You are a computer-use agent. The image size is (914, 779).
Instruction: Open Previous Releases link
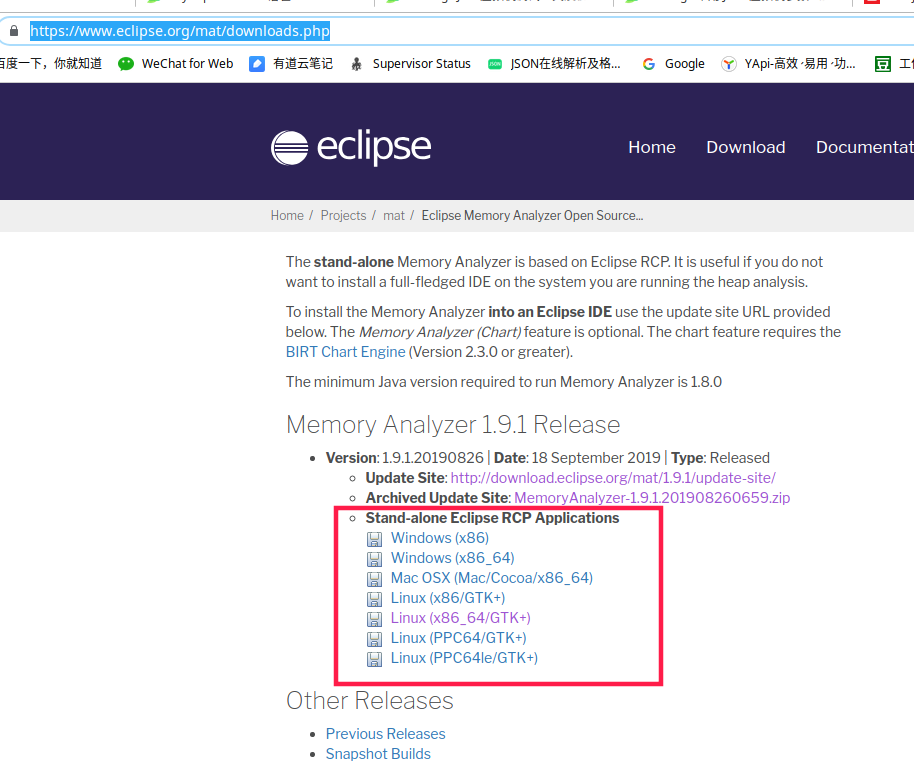(x=385, y=734)
